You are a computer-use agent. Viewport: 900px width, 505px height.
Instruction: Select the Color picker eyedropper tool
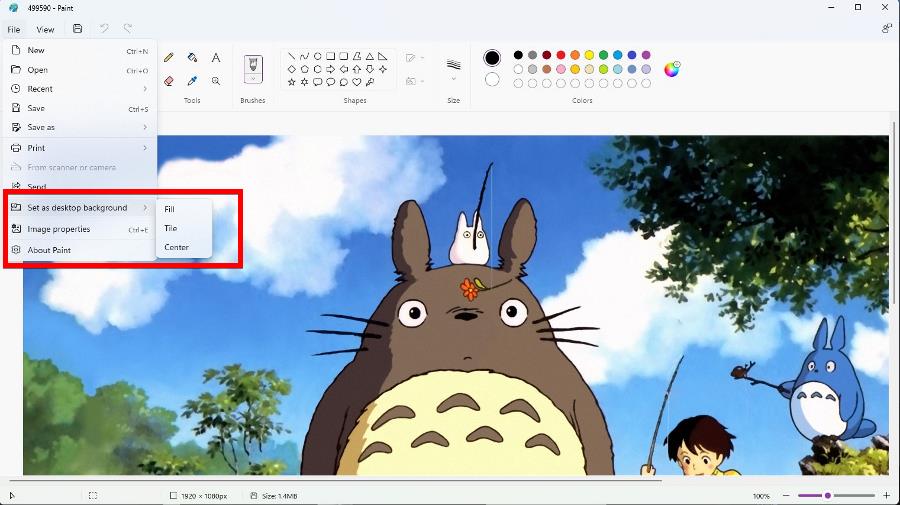[x=192, y=81]
